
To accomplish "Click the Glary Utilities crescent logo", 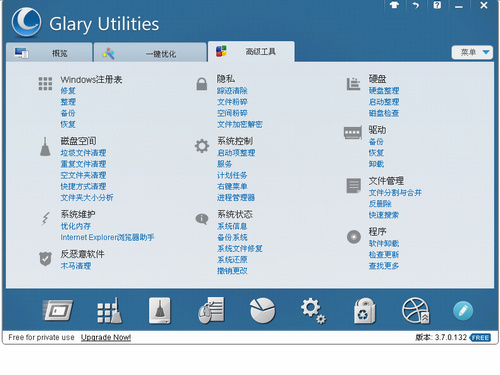I will tap(26, 22).
